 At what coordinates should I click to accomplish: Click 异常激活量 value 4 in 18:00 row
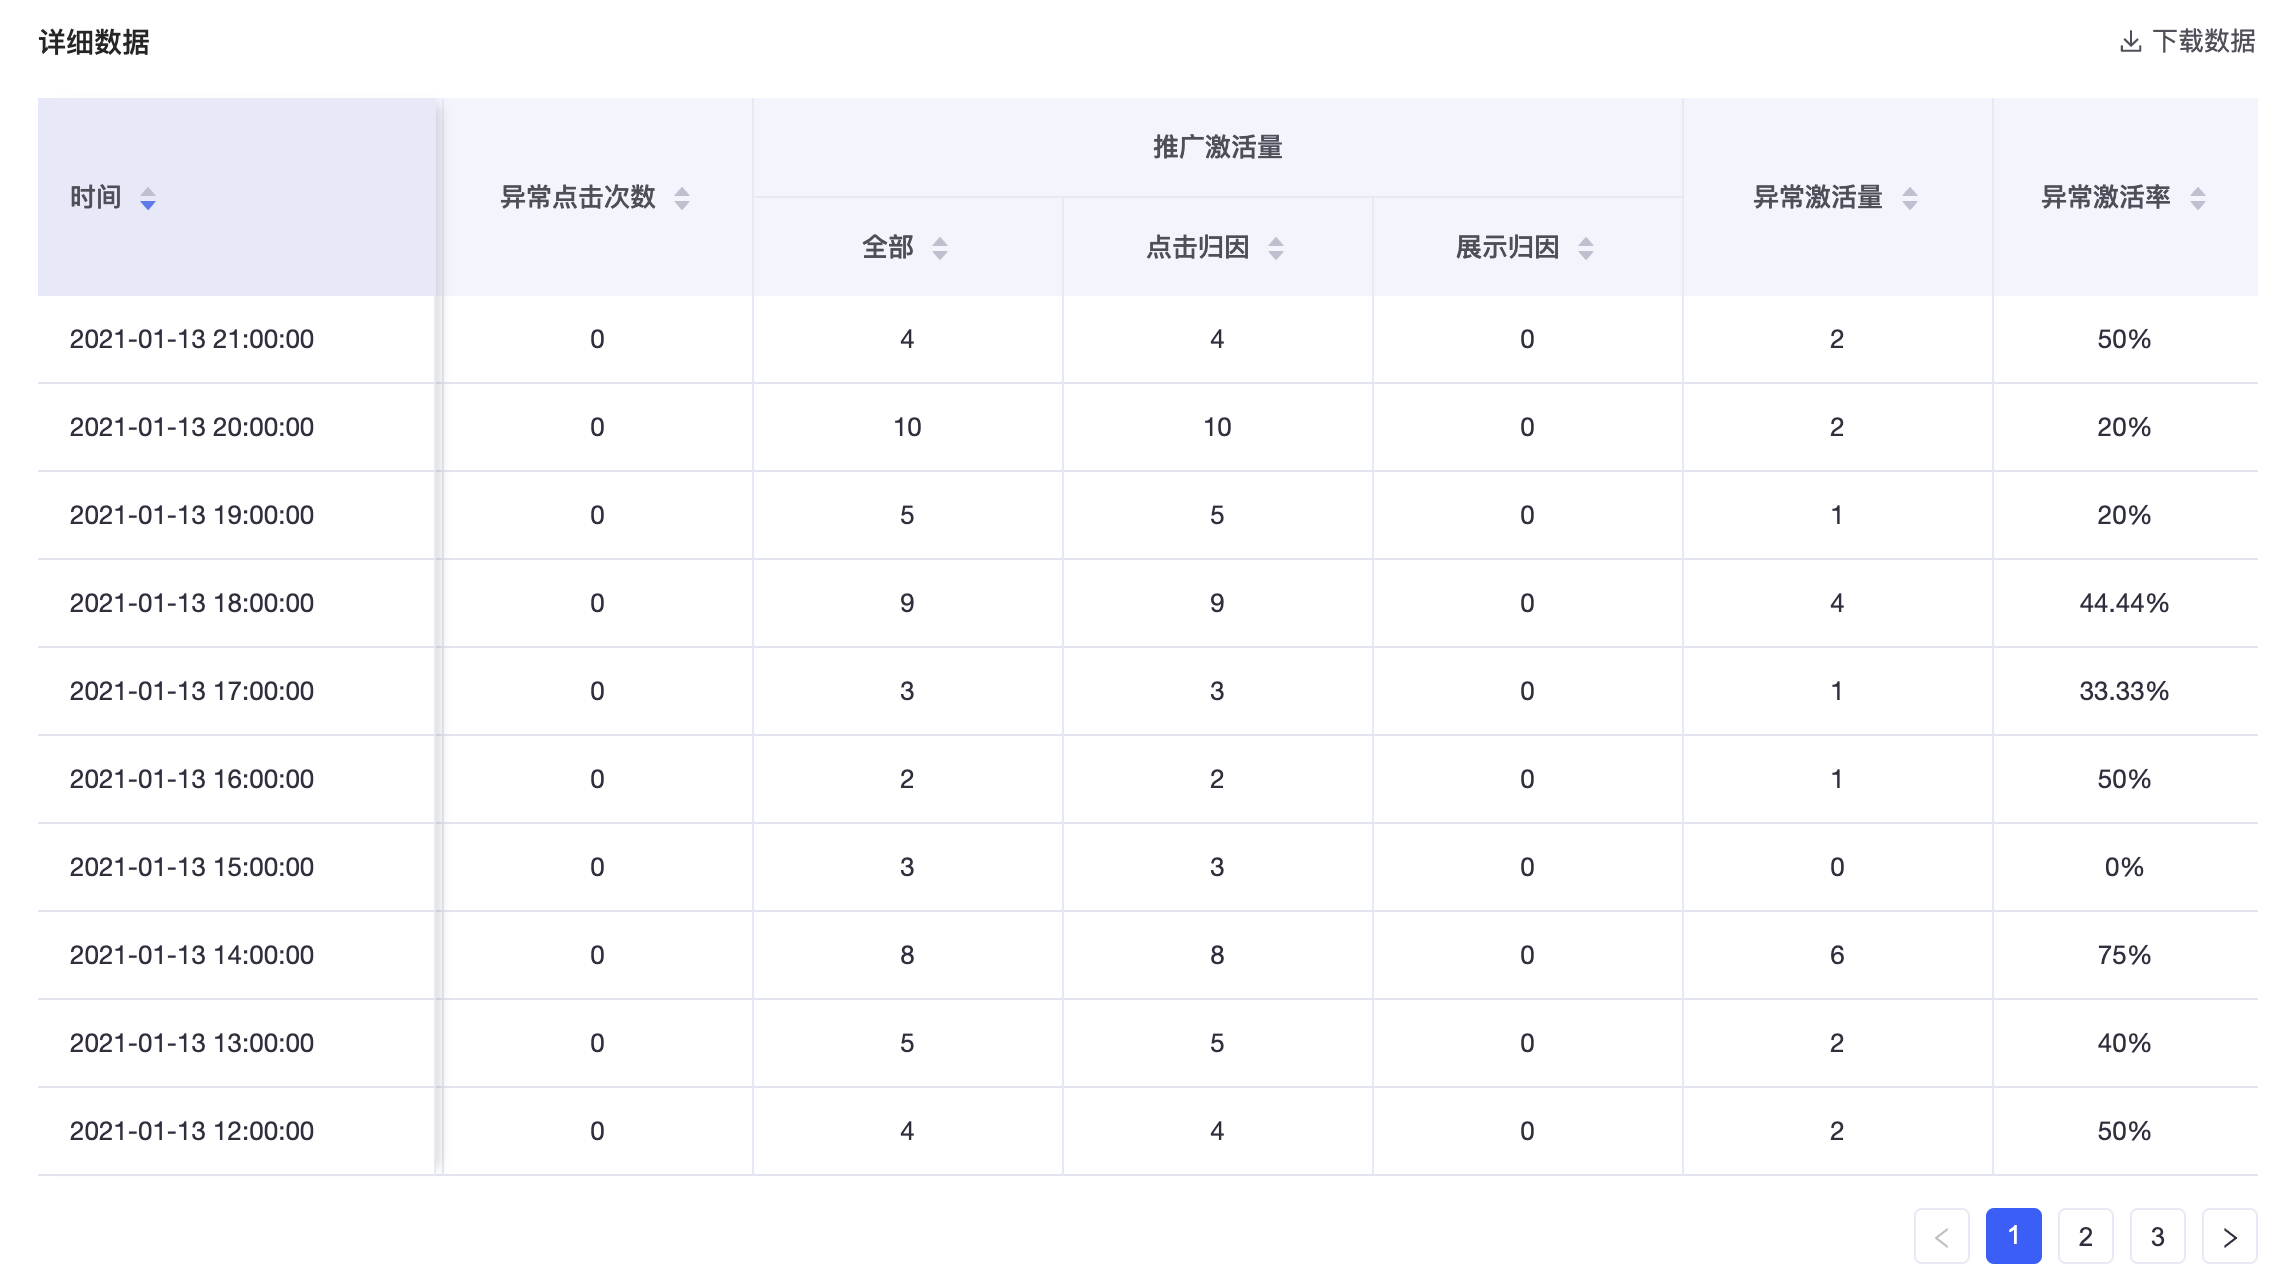pos(1837,603)
